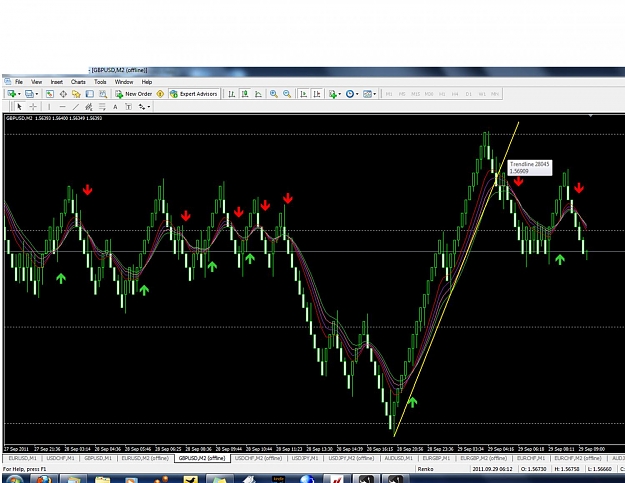
Task: Select the horizontal line tool
Action: point(62,107)
